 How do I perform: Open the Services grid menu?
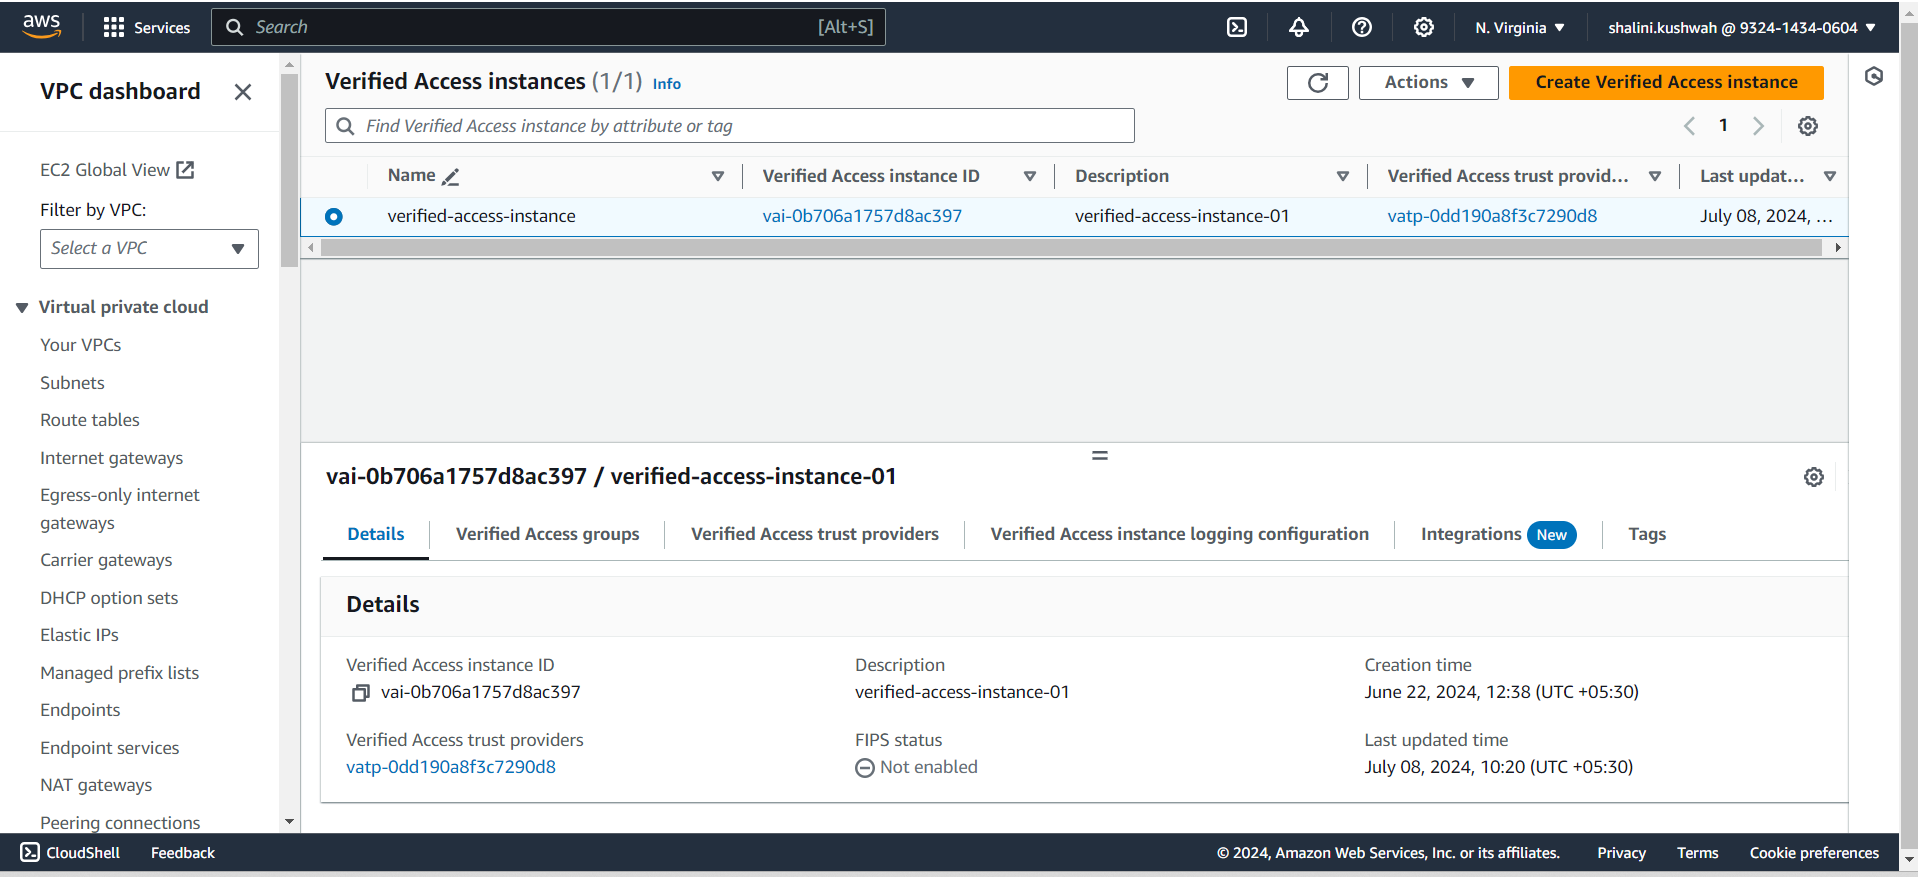pos(146,27)
